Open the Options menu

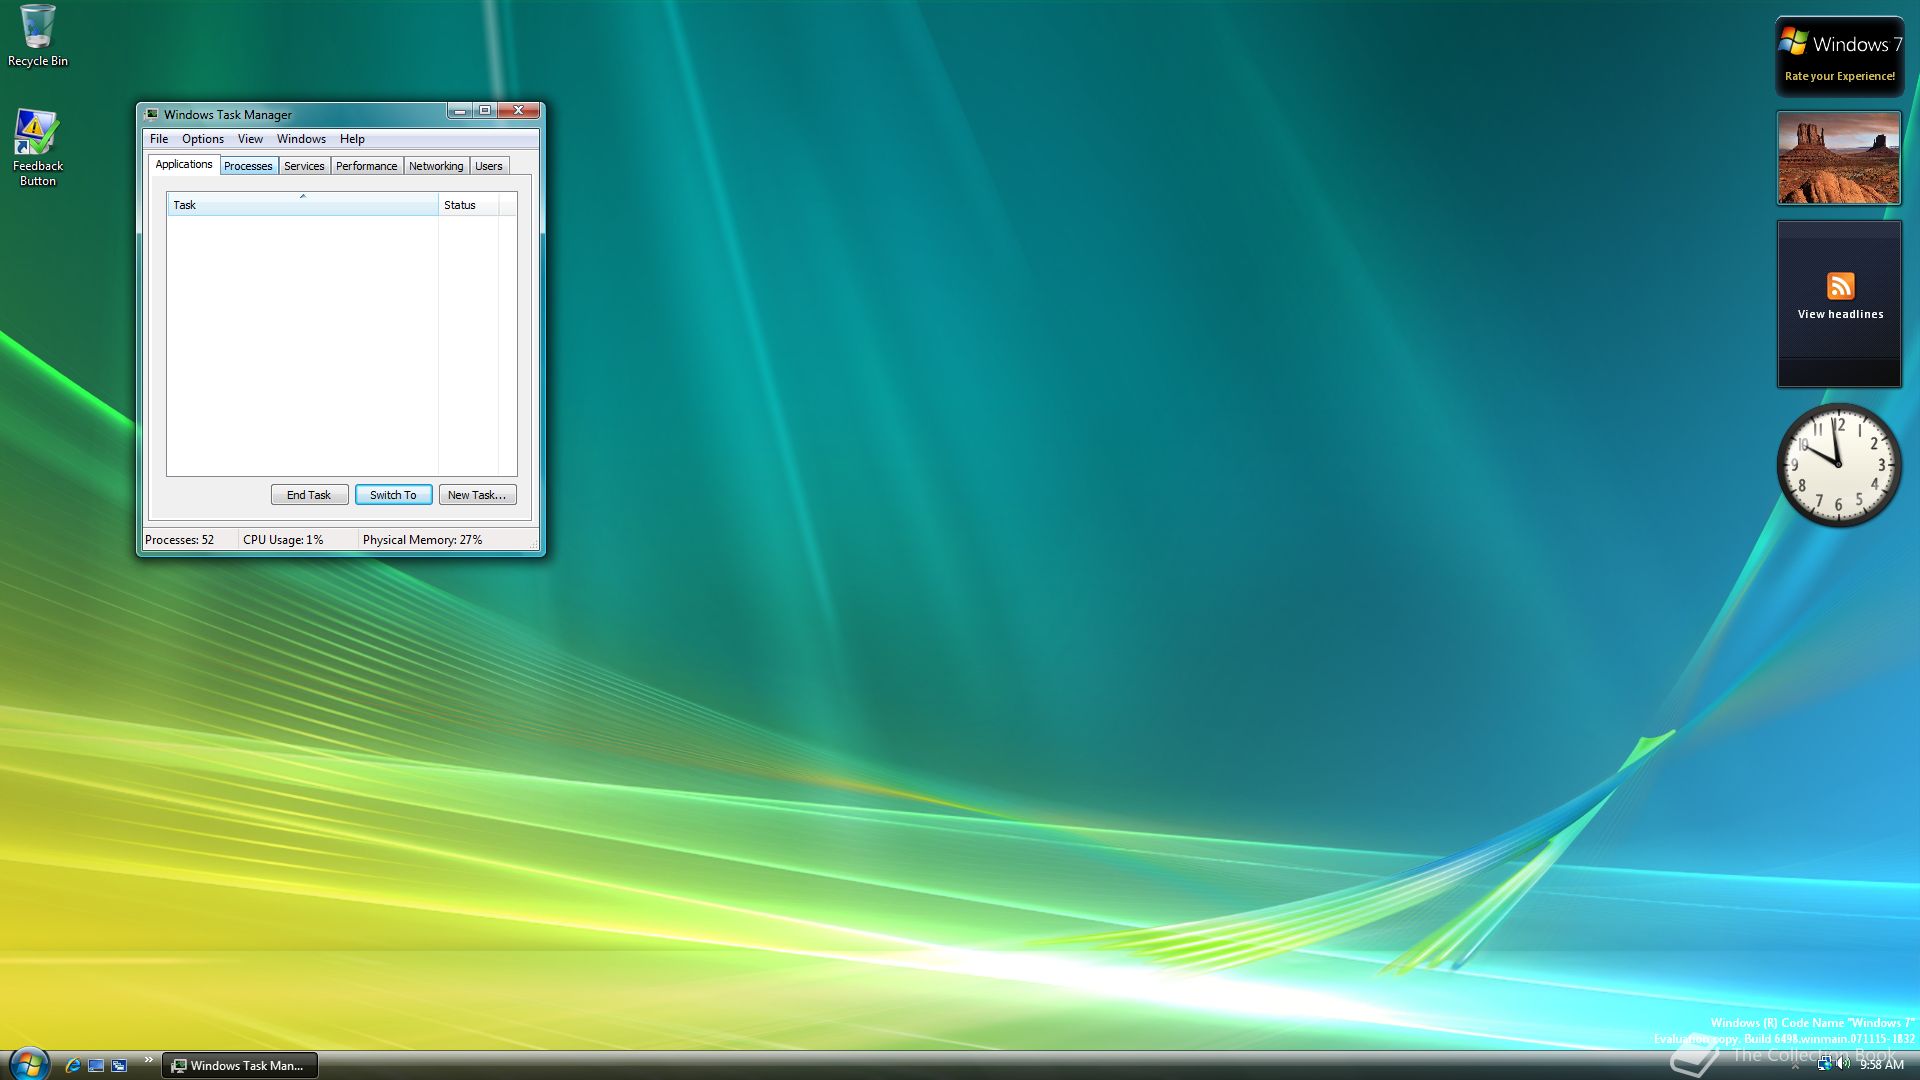pos(203,139)
